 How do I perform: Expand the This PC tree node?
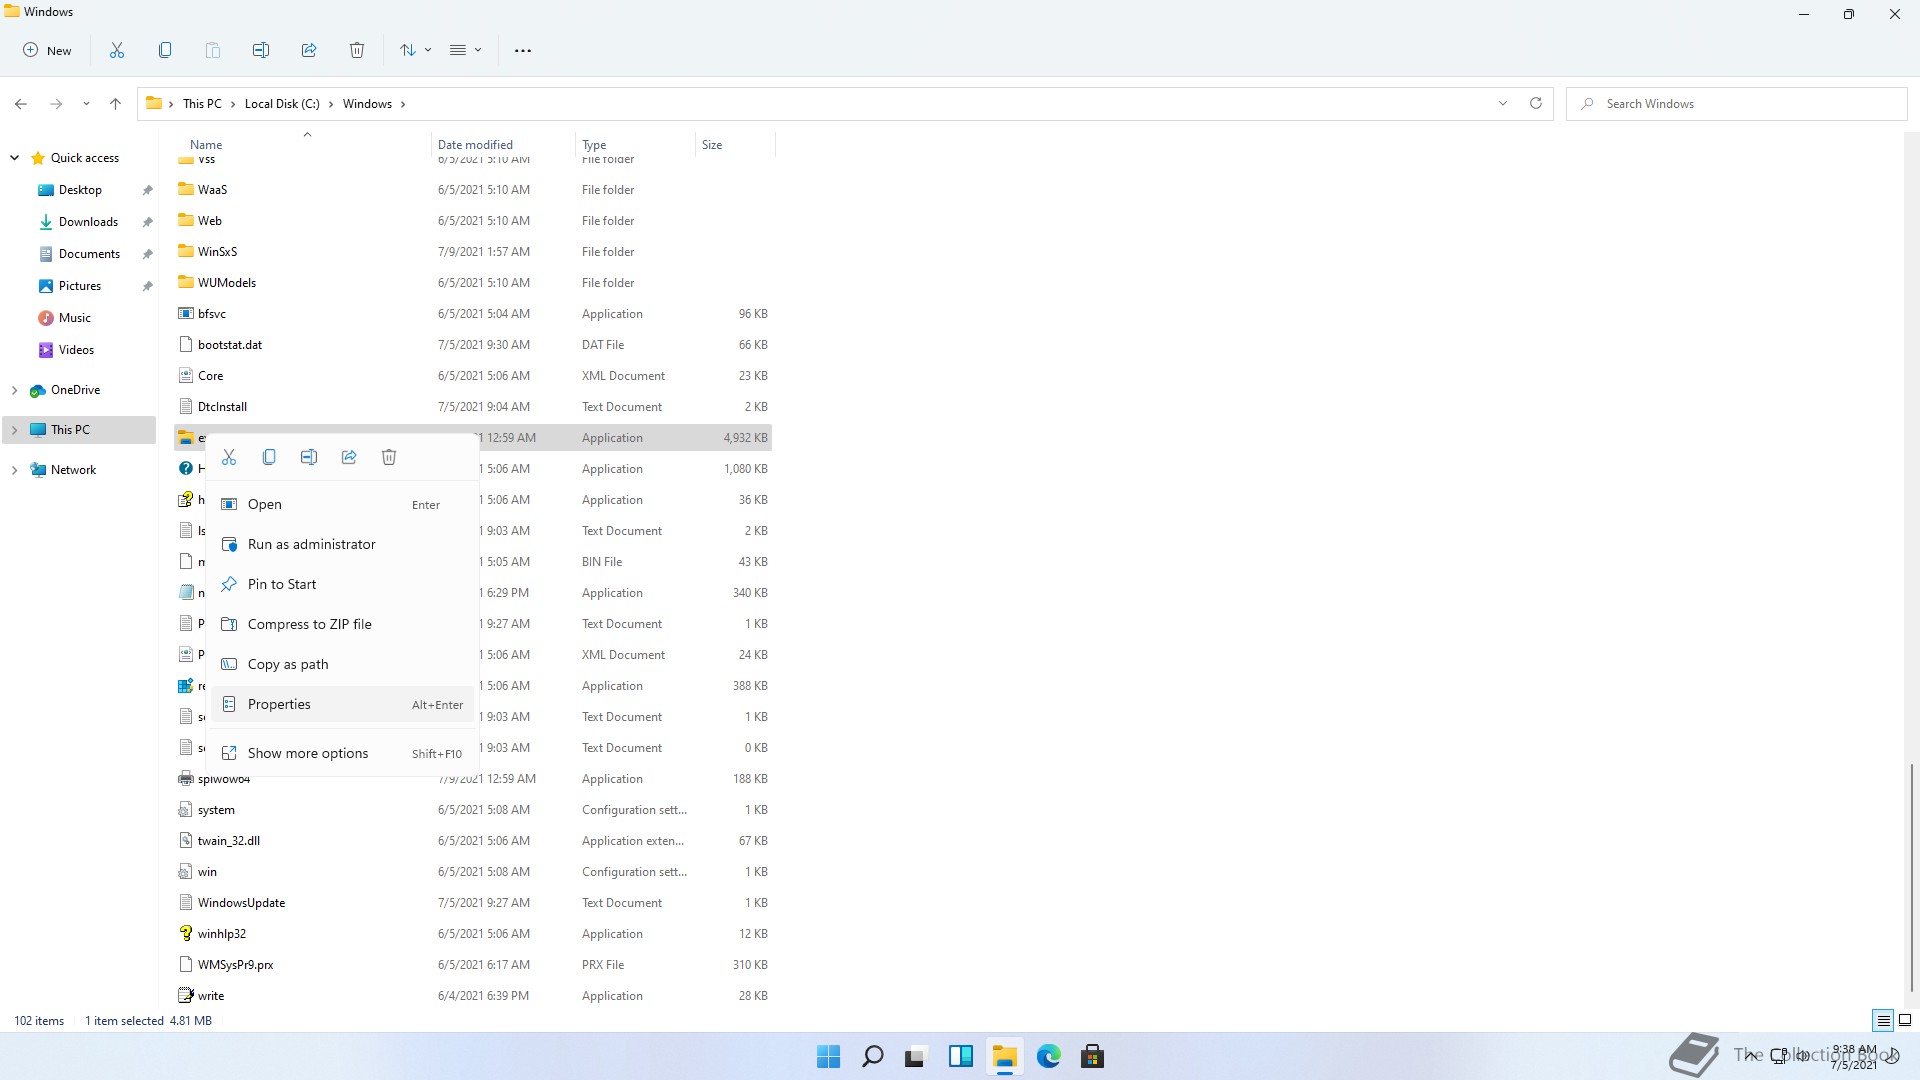coord(14,430)
